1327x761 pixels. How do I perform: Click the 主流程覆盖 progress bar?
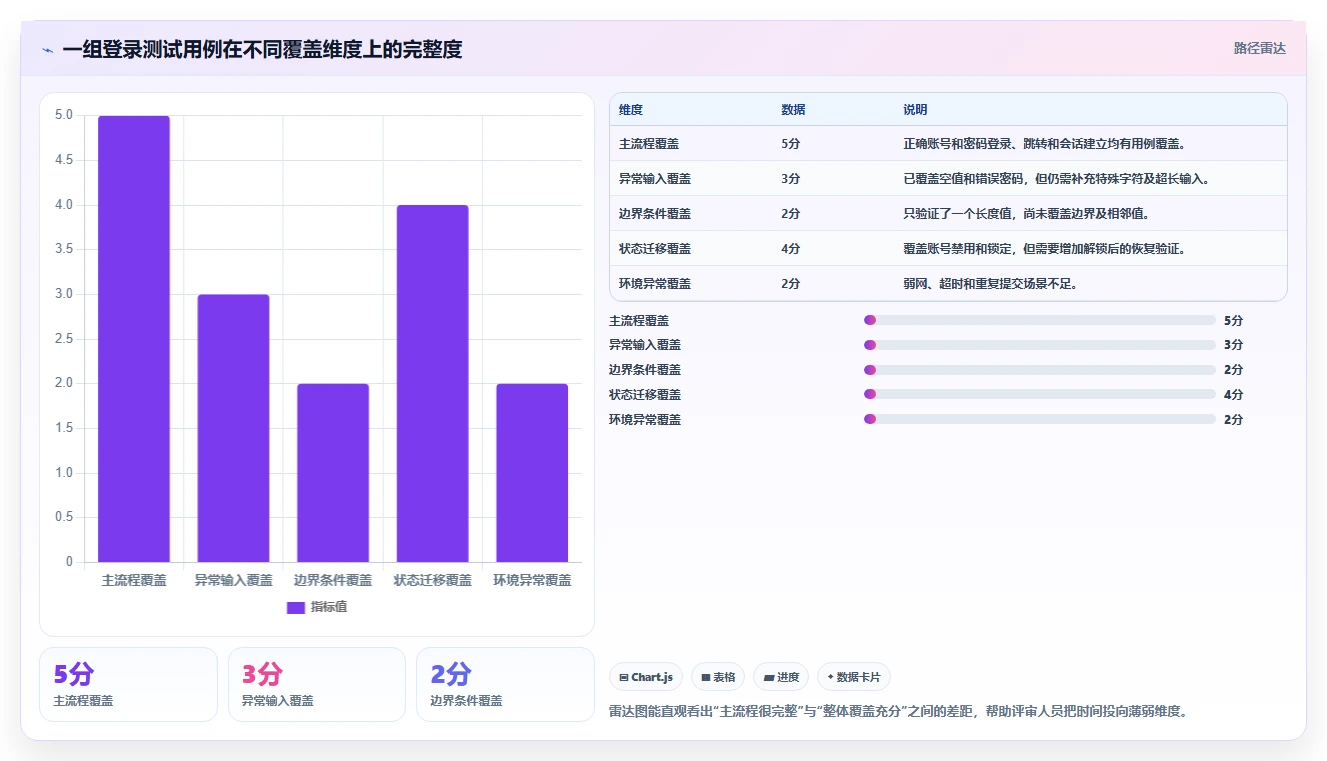click(x=1040, y=320)
